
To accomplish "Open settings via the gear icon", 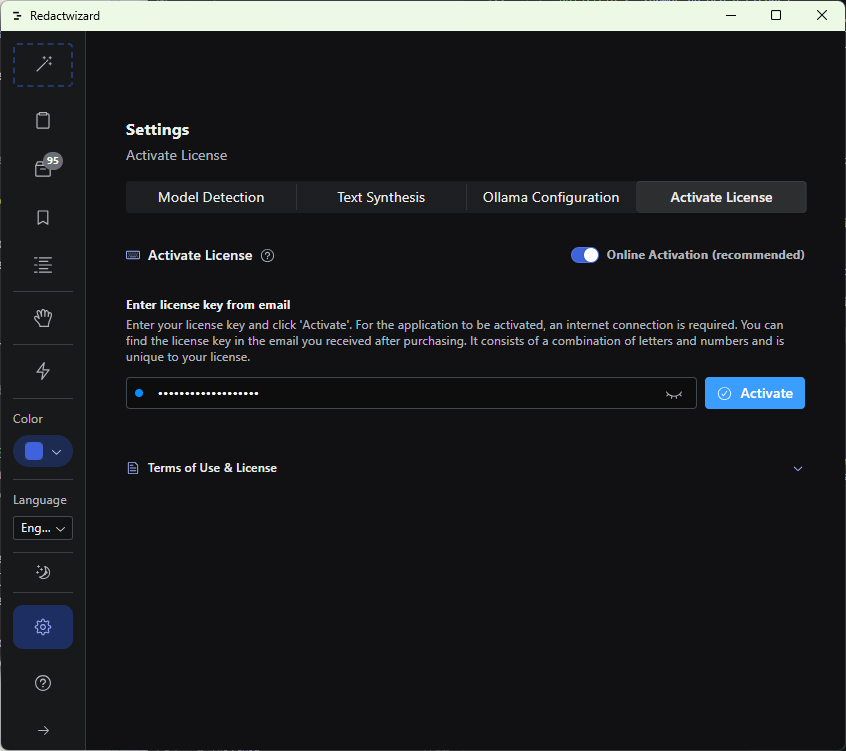I will pos(43,627).
